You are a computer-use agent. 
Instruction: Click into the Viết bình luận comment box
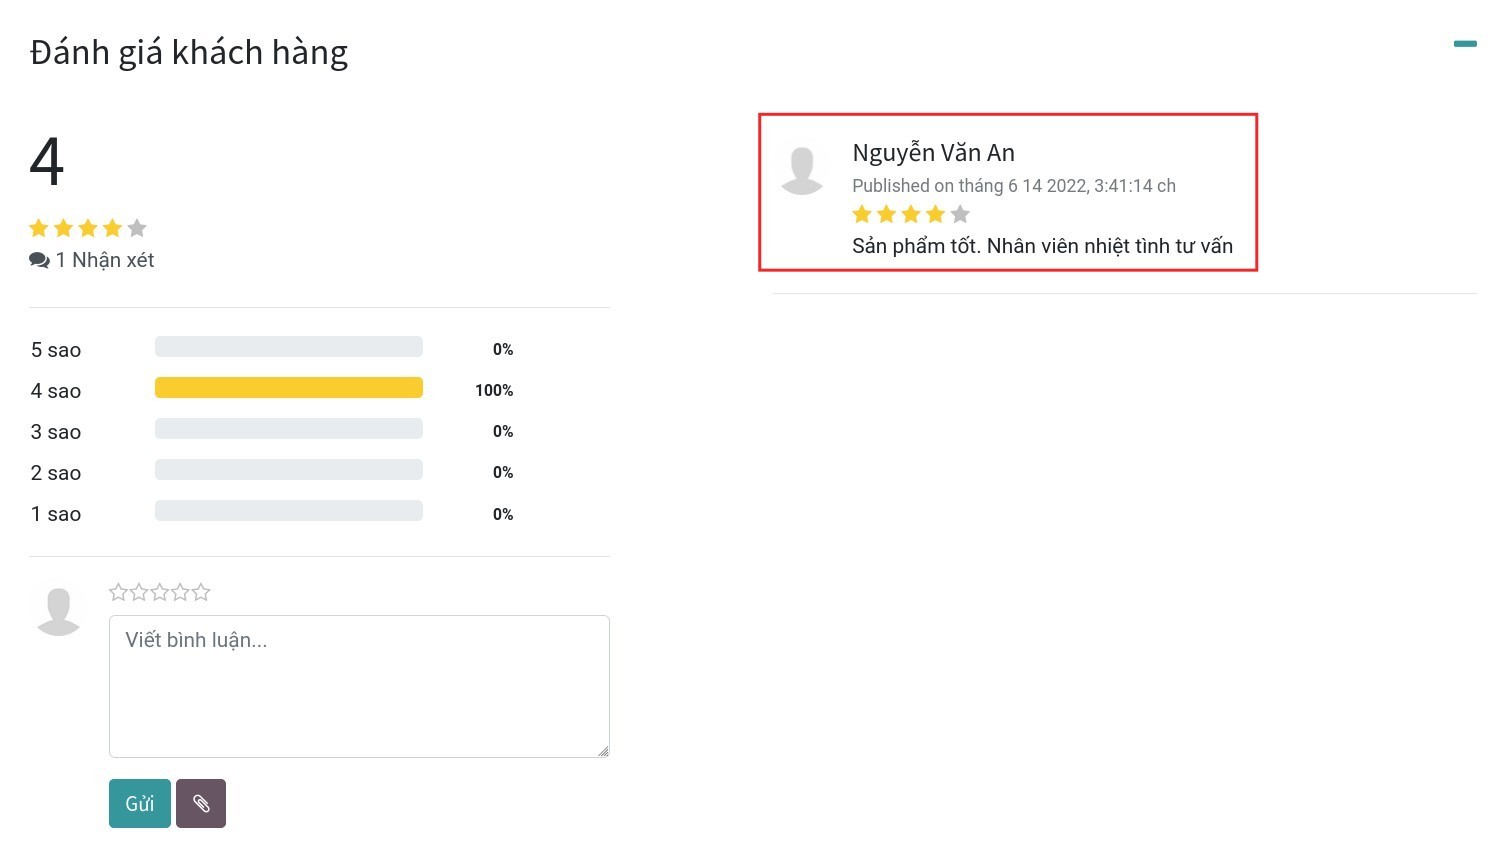click(359, 686)
